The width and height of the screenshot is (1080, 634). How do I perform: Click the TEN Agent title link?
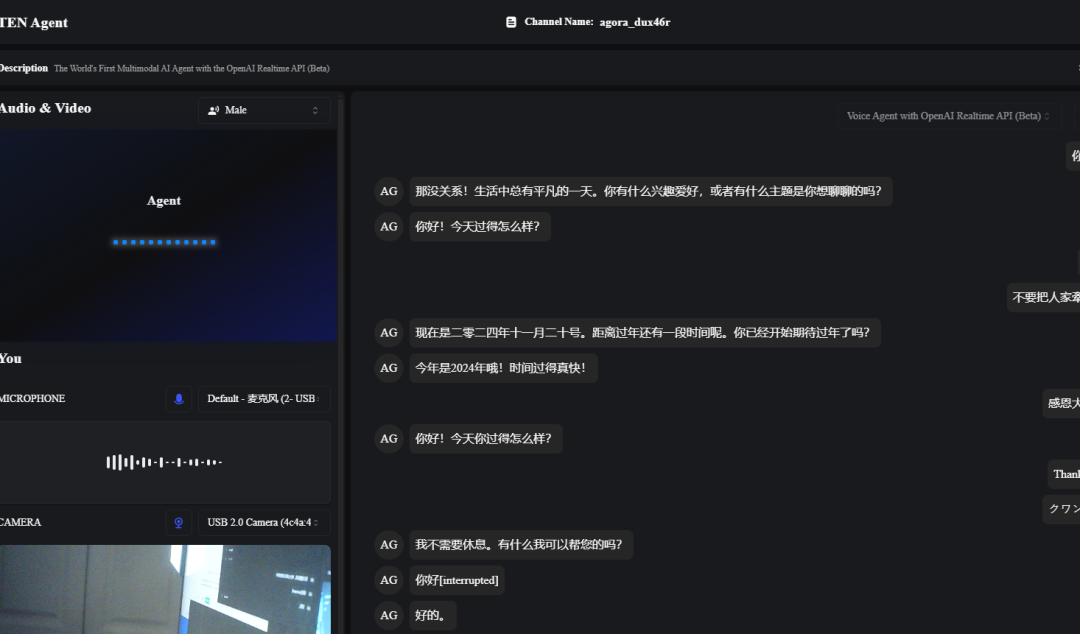35,22
